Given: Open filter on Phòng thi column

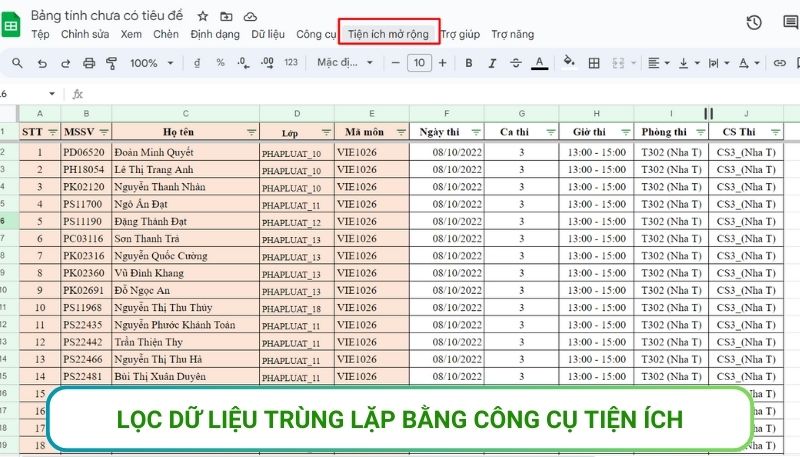Looking at the screenshot, I should 701,133.
